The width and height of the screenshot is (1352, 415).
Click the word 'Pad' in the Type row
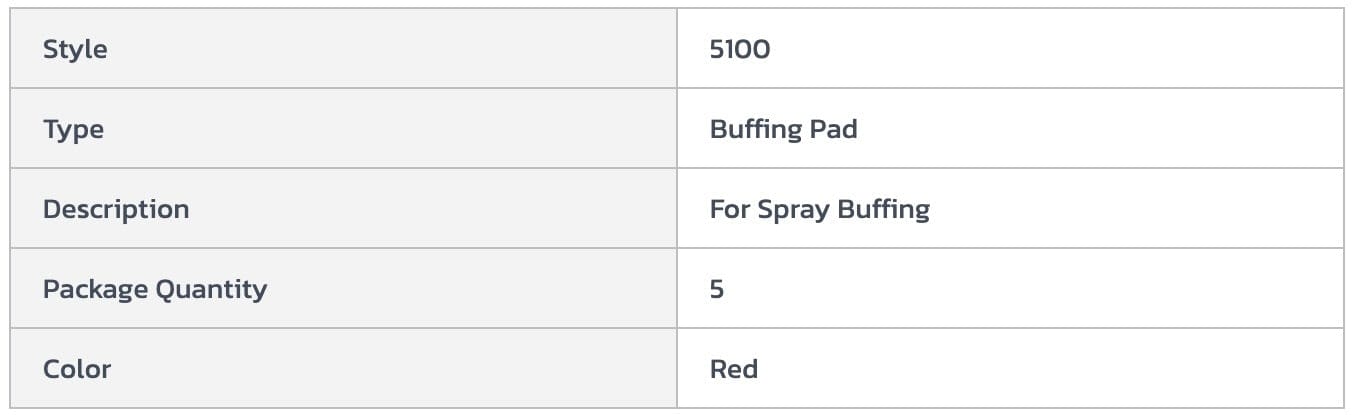point(835,129)
